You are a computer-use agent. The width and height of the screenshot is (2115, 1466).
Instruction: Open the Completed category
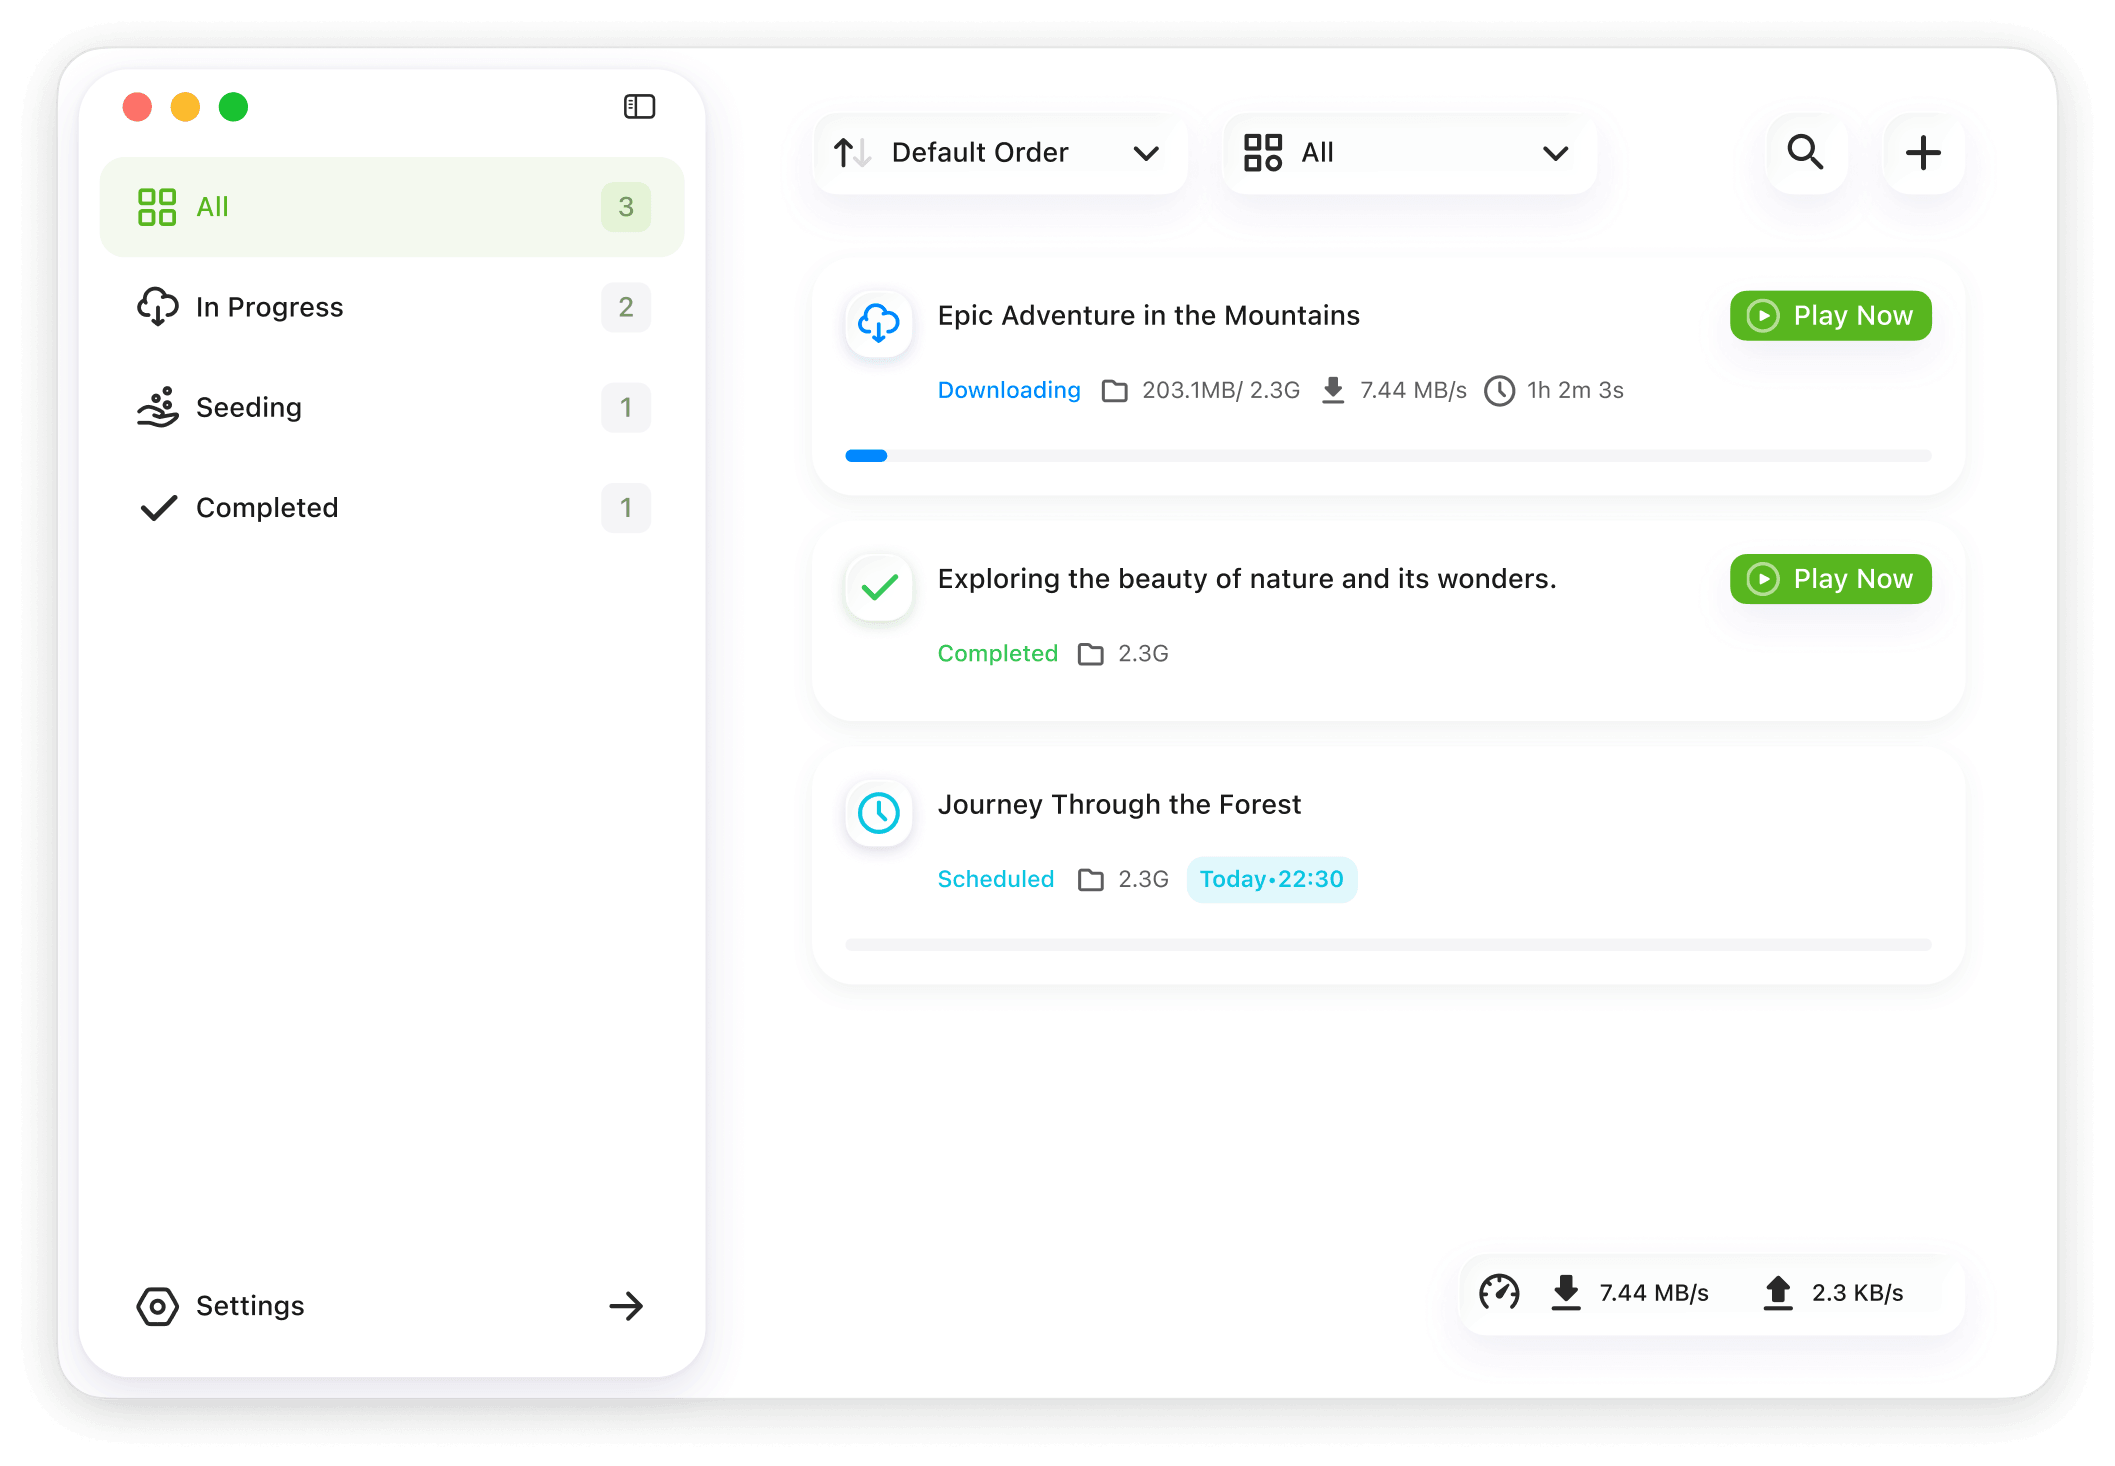pos(392,508)
